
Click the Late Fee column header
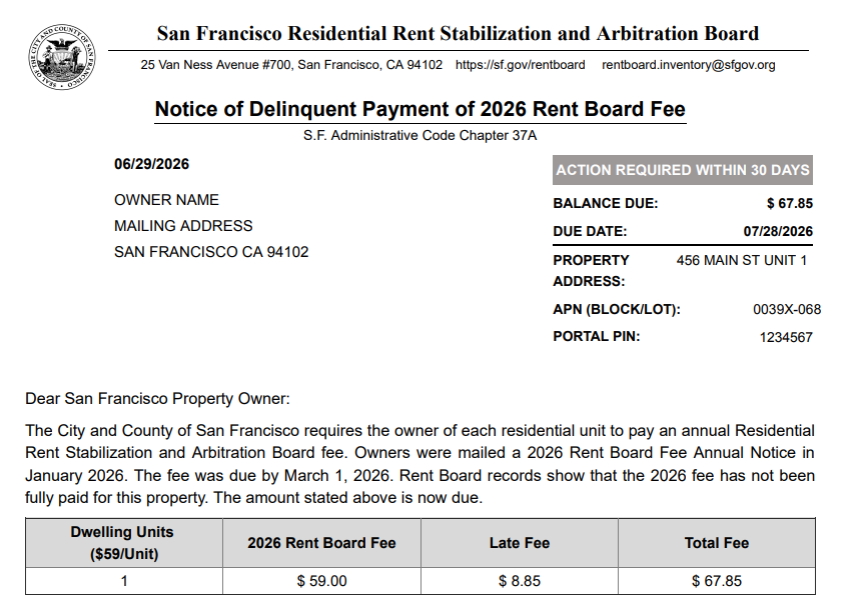pyautogui.click(x=519, y=543)
